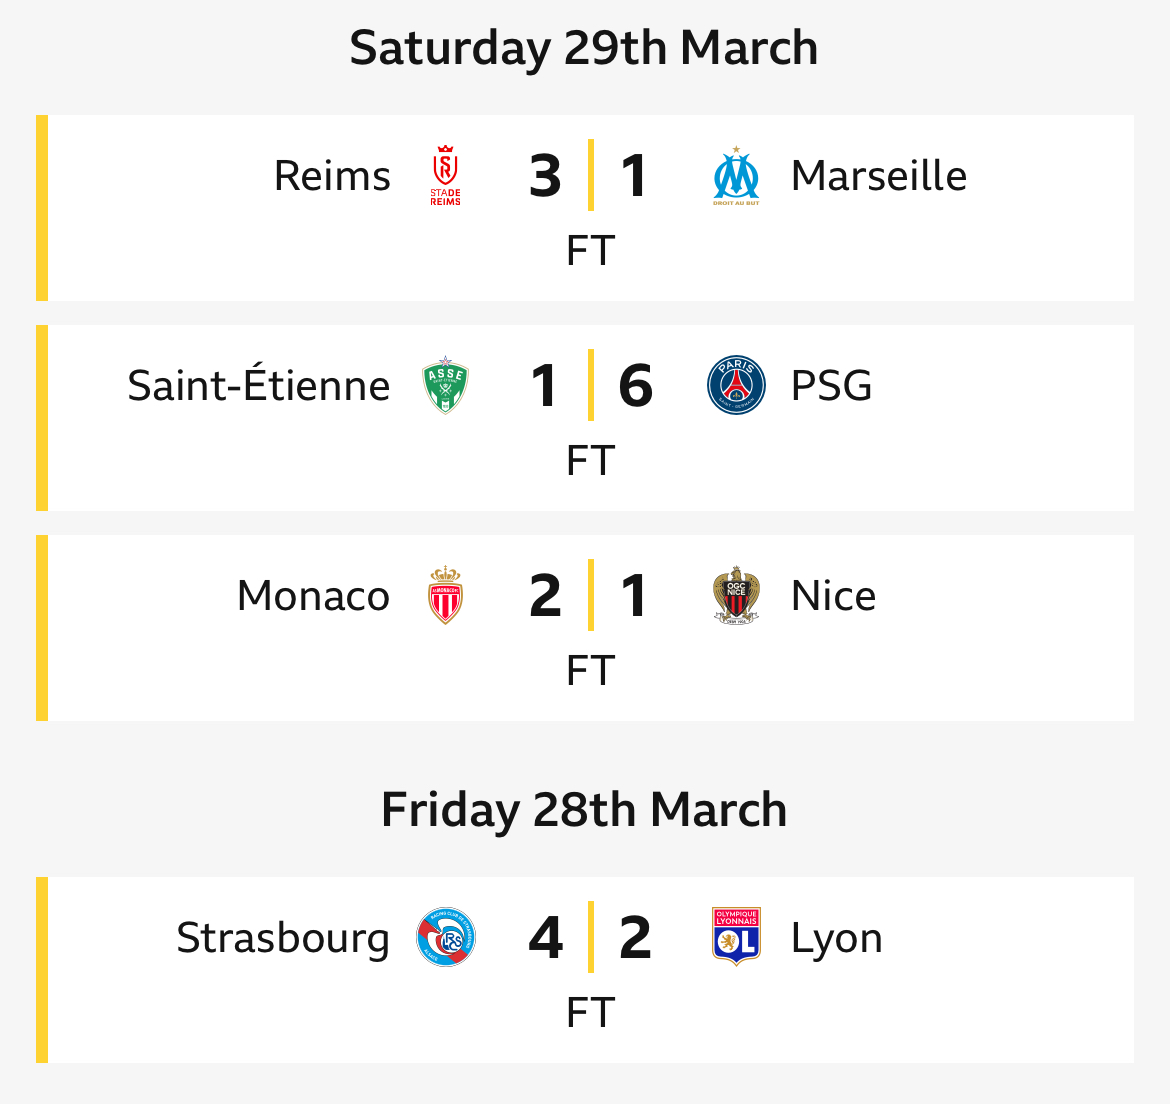Click the Paris Saint-Germain crest
The image size is (1170, 1104).
pyautogui.click(x=736, y=385)
